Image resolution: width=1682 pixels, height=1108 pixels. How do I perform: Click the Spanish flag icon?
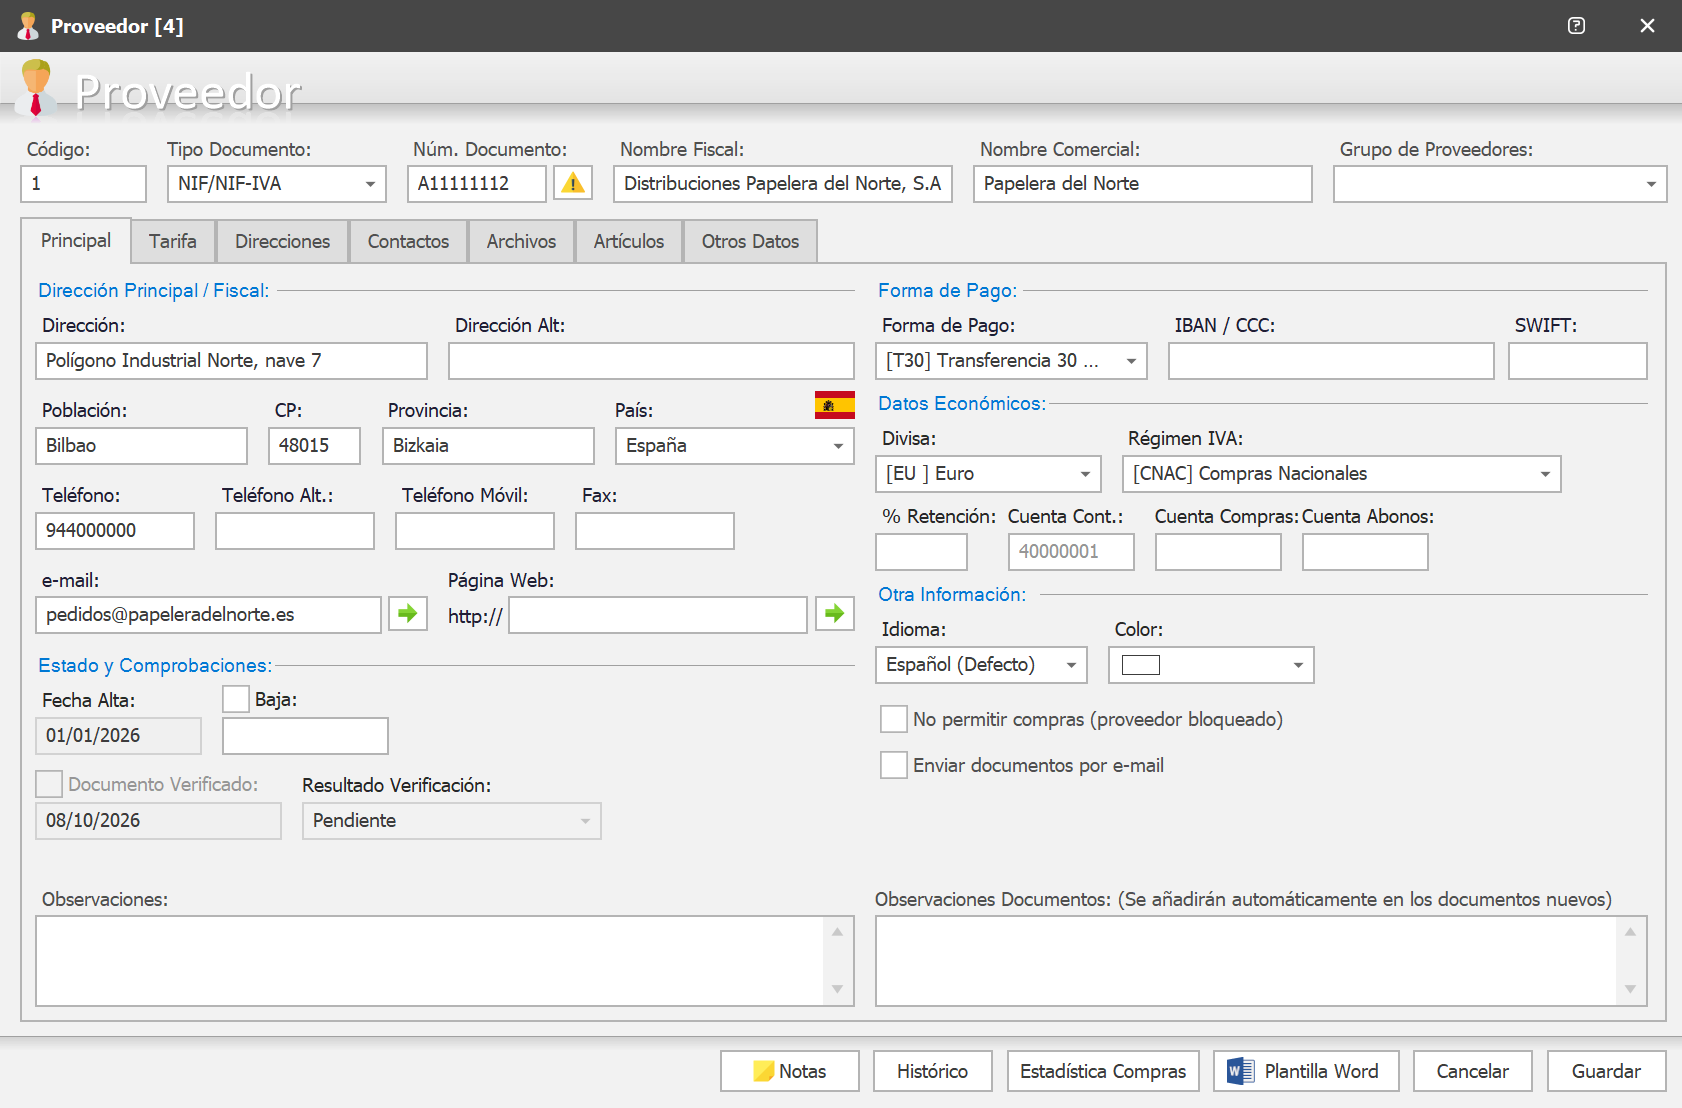[835, 404]
